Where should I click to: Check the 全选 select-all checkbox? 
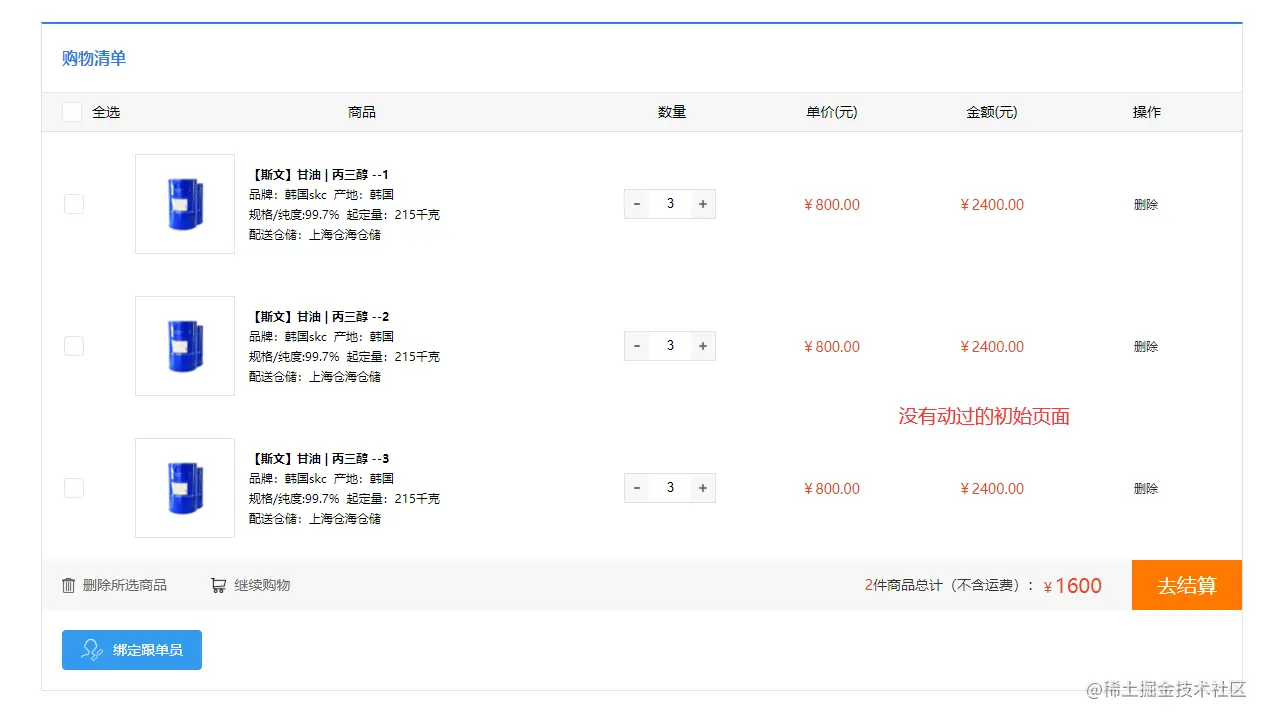[72, 112]
